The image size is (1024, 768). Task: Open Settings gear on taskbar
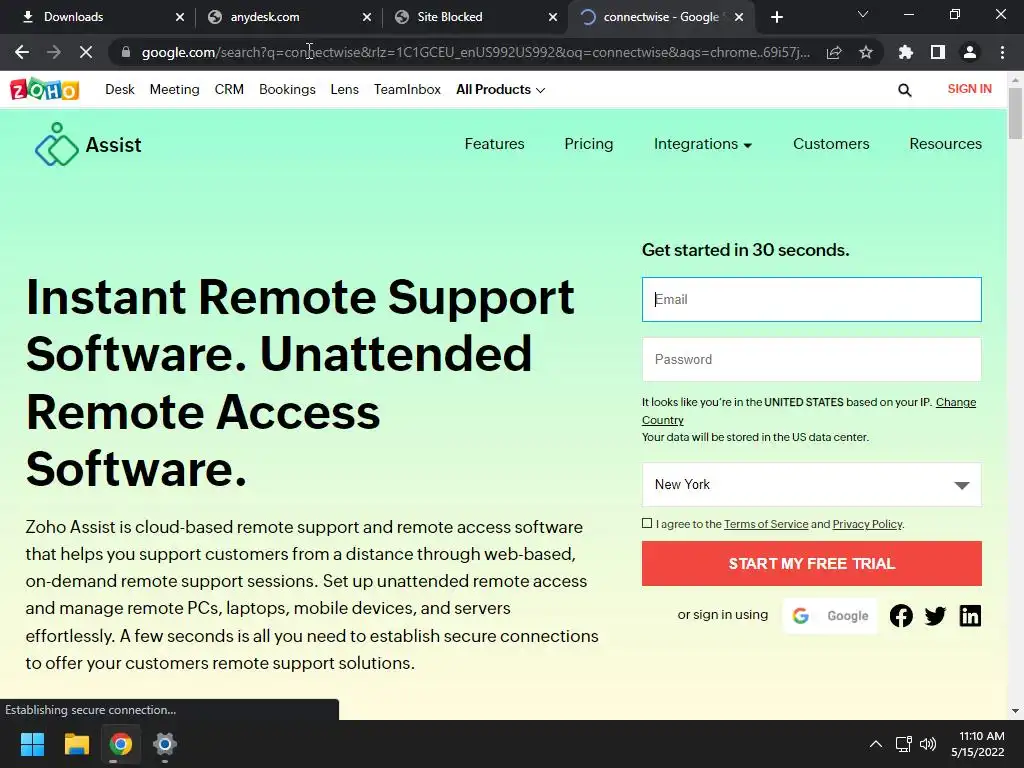(165, 744)
